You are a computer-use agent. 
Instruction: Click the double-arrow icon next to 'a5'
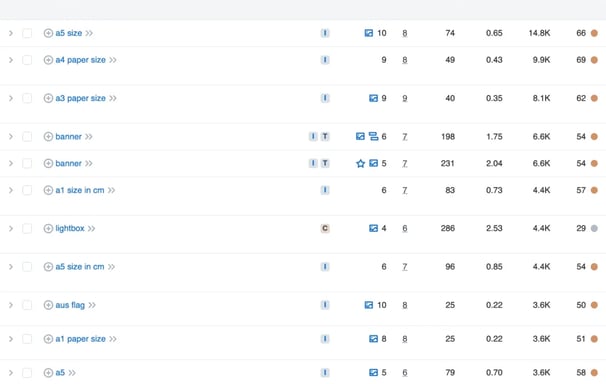pos(72,373)
